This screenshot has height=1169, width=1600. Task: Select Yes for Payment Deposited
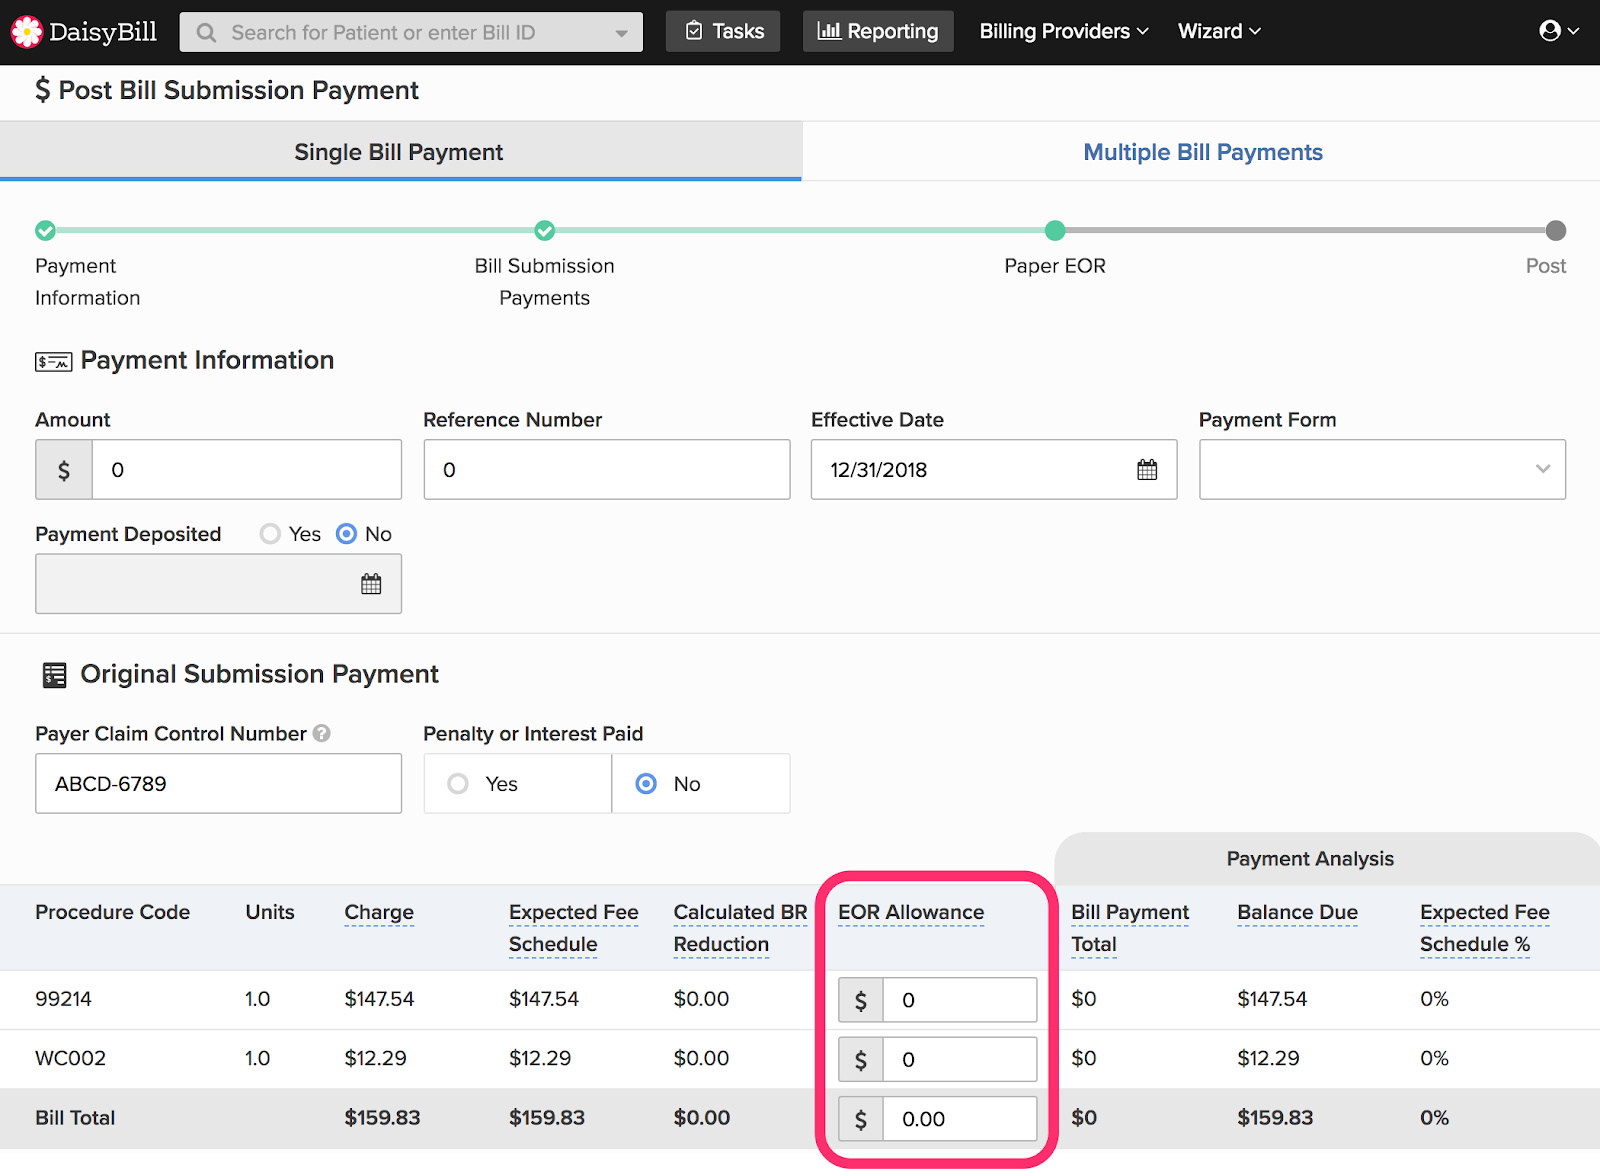[x=270, y=534]
